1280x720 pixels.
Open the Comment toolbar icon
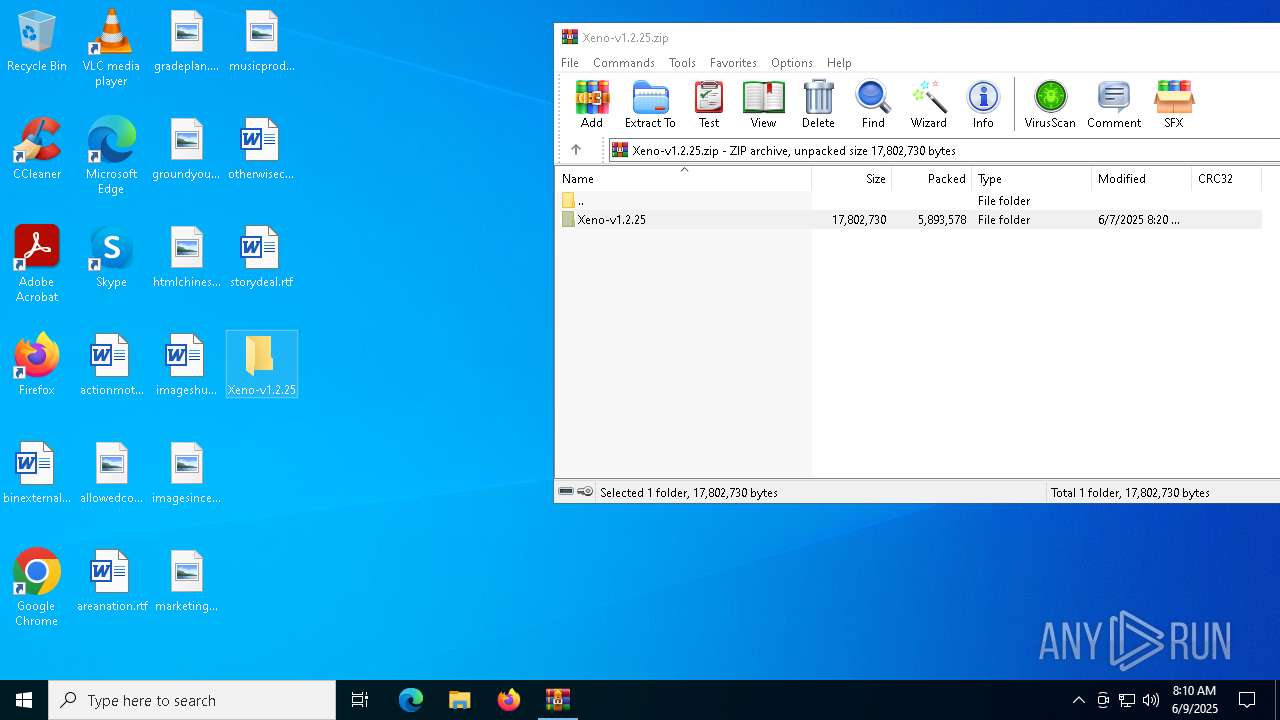[1114, 104]
